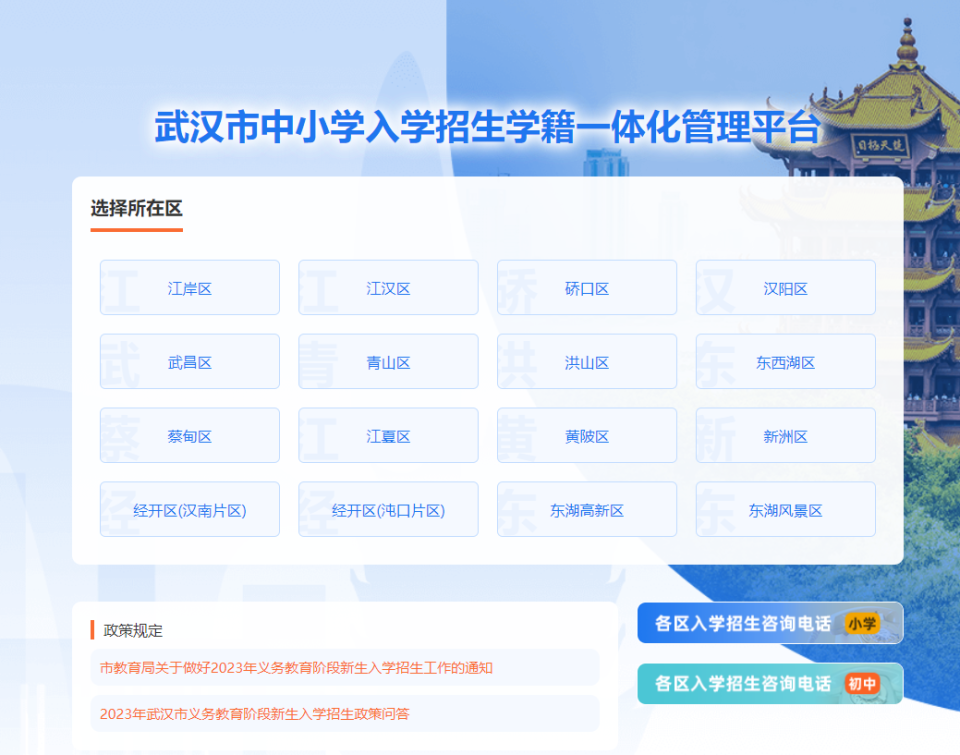Choose the 东西湖区 district
Image resolution: width=960 pixels, height=755 pixels.
click(x=785, y=362)
